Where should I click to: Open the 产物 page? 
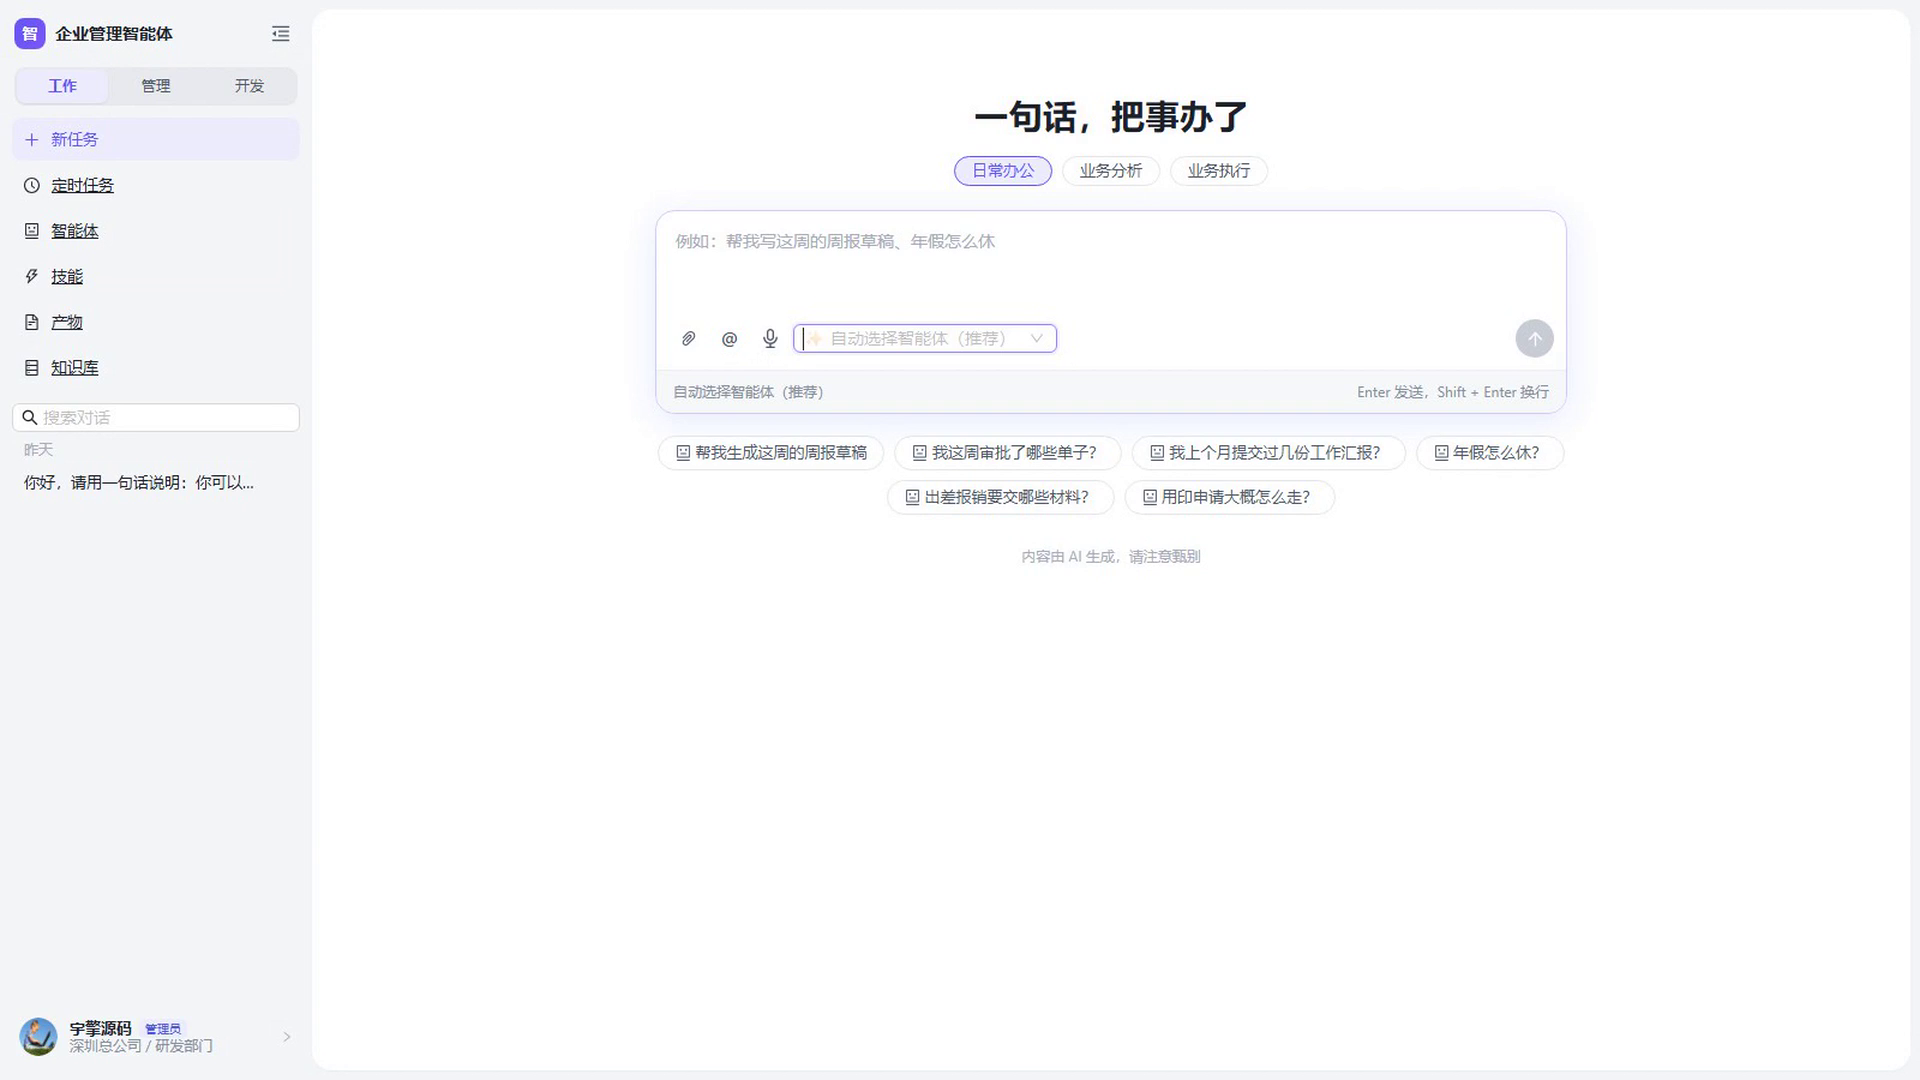tap(156, 322)
